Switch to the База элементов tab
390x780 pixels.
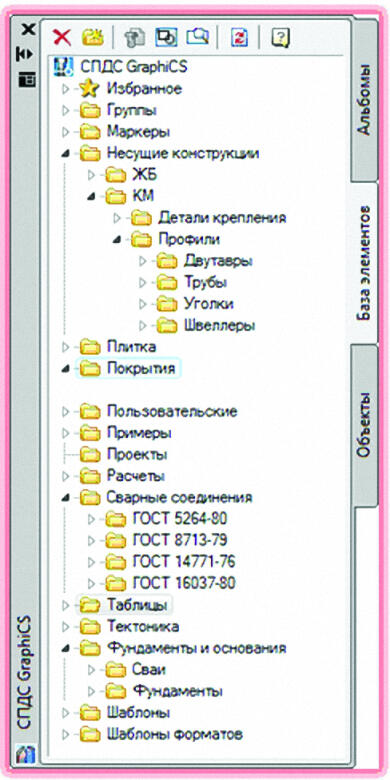point(364,263)
